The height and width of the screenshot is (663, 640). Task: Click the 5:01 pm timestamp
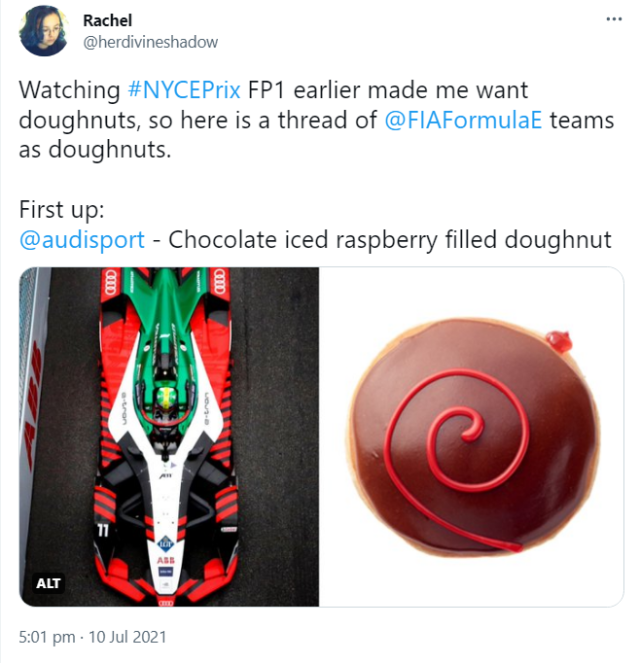click(x=44, y=636)
